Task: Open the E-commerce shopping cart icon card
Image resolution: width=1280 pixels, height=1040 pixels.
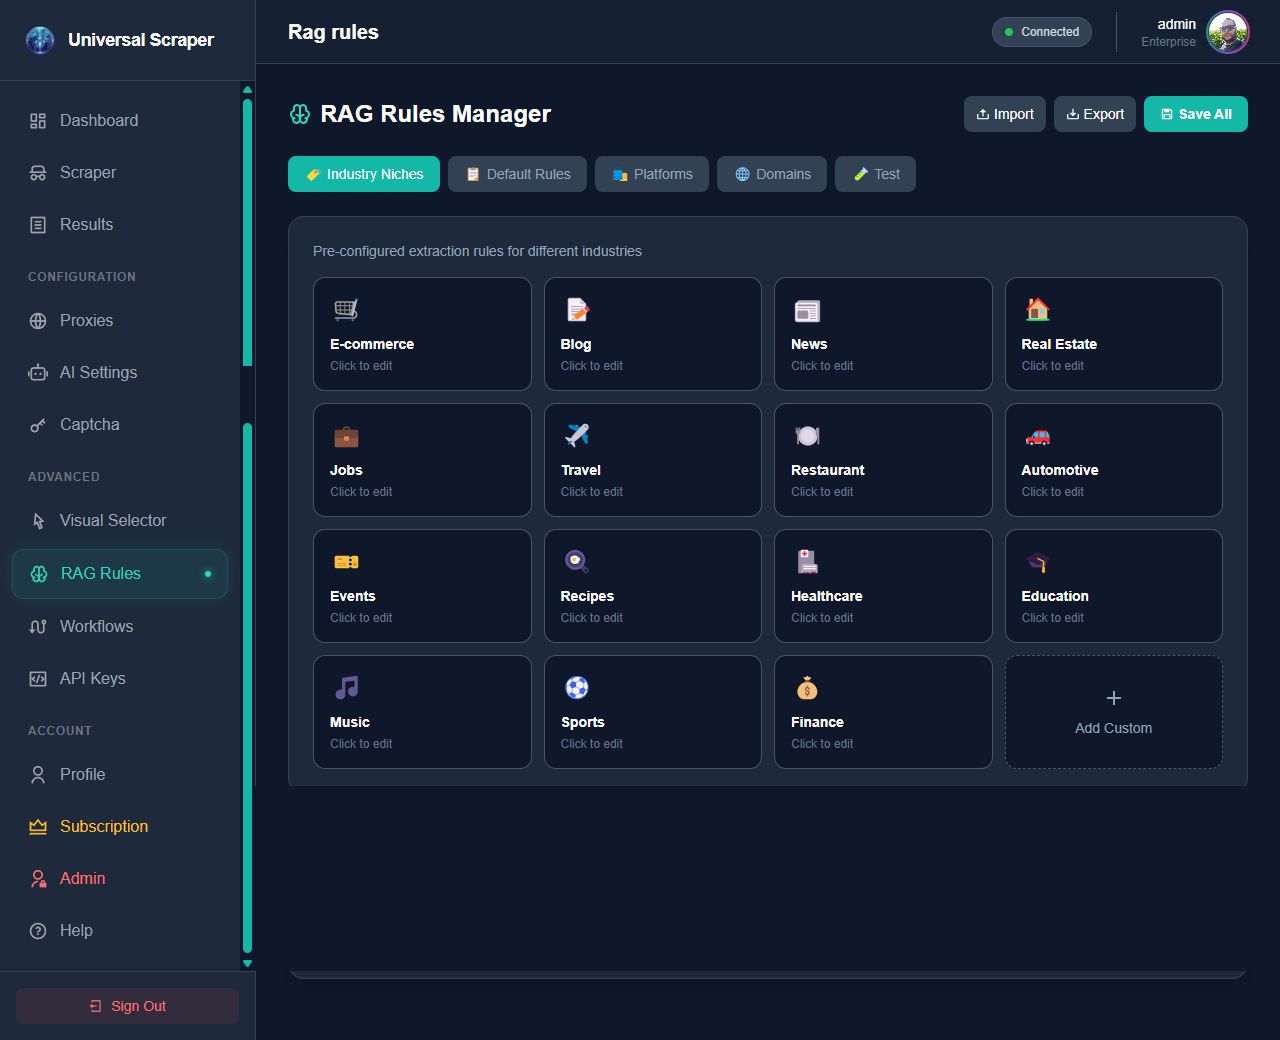Action: point(346,310)
